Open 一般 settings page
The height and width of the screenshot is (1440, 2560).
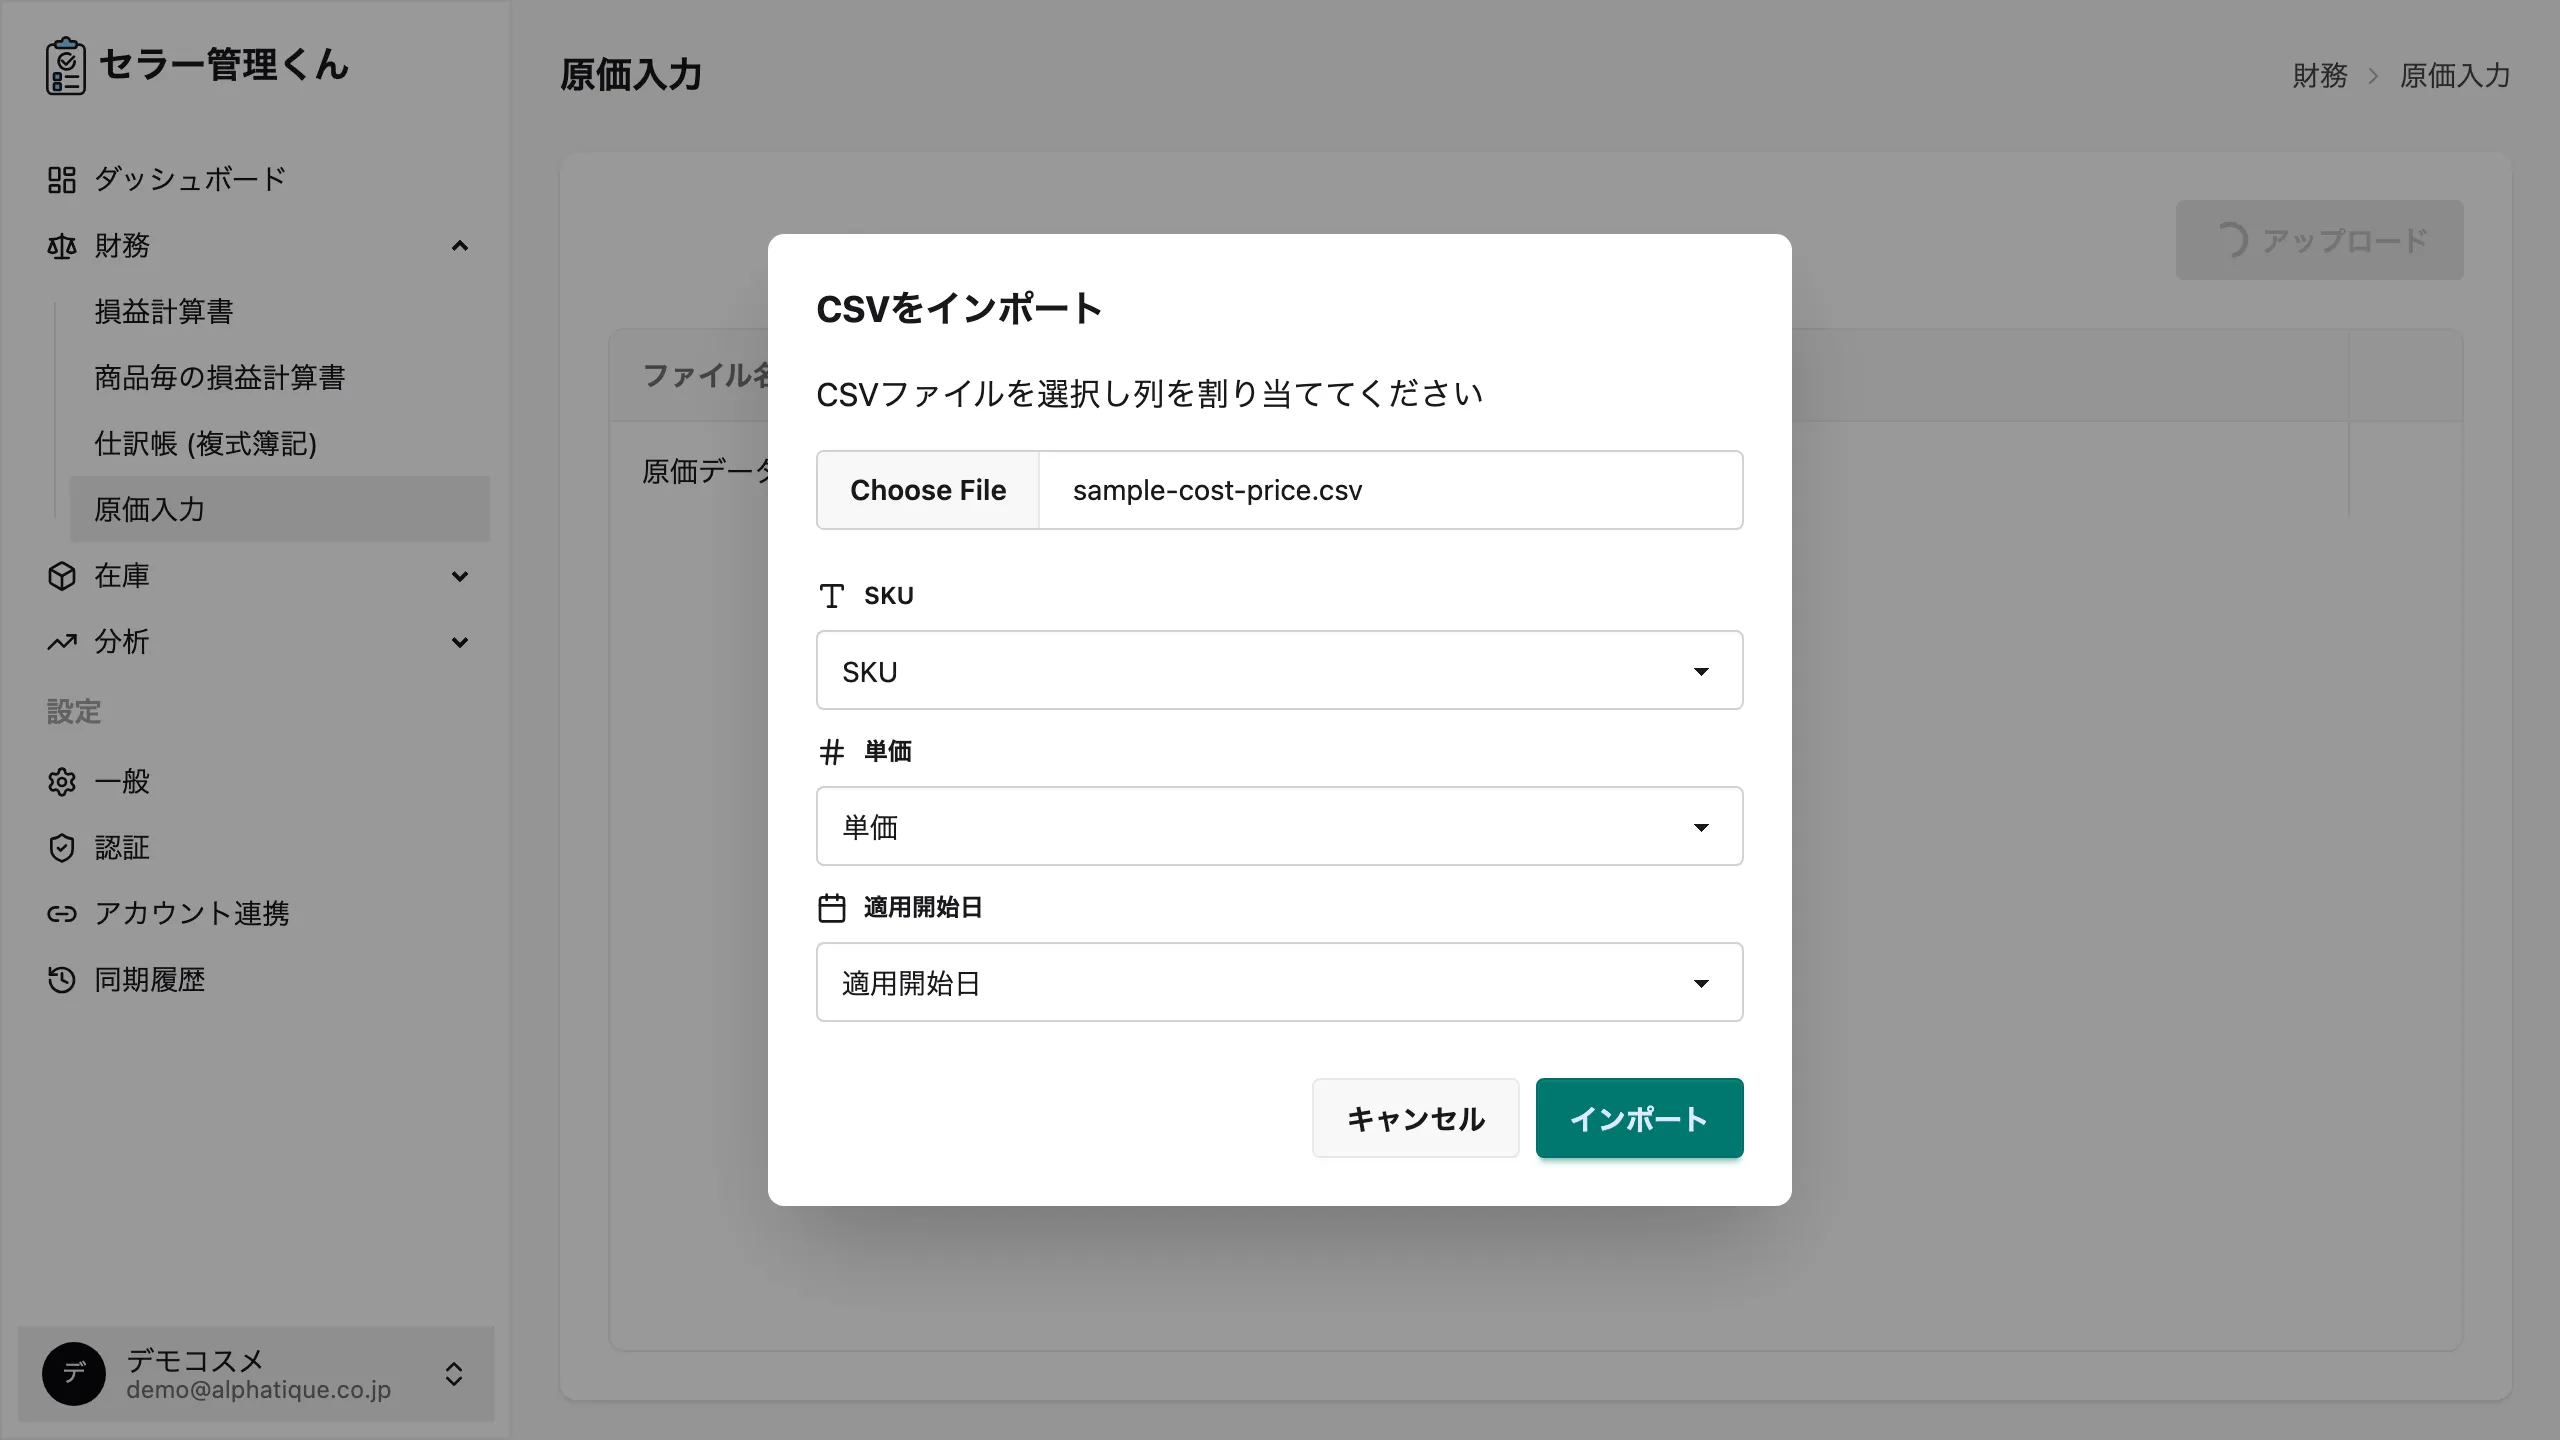click(256, 782)
